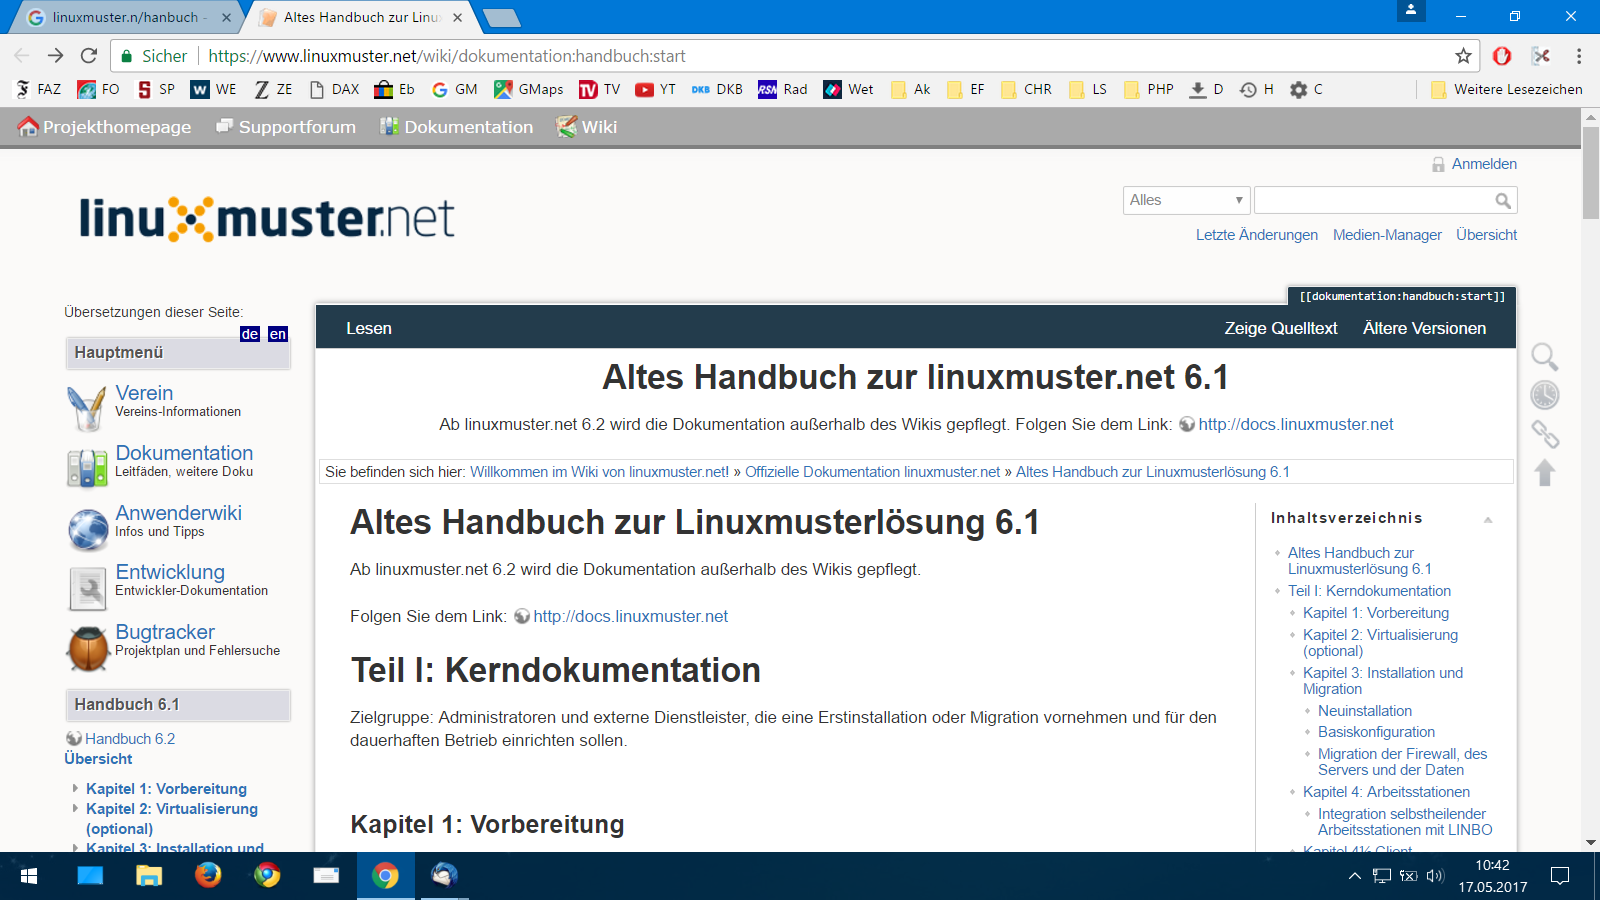This screenshot has width=1600, height=900.
Task: Show hidden system tray icons
Action: (1354, 876)
